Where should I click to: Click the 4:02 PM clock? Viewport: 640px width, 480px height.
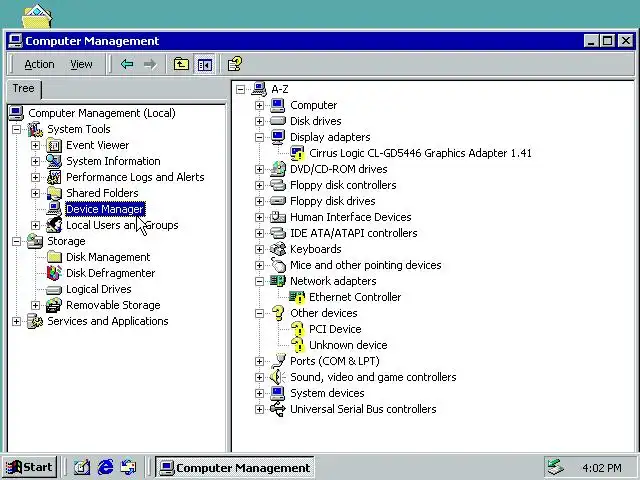pyautogui.click(x=602, y=468)
